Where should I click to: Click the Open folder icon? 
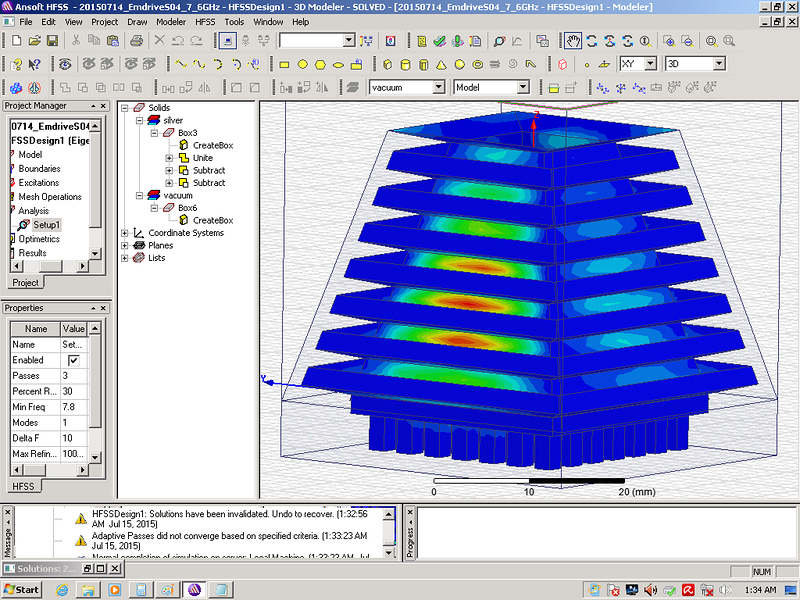[x=35, y=41]
